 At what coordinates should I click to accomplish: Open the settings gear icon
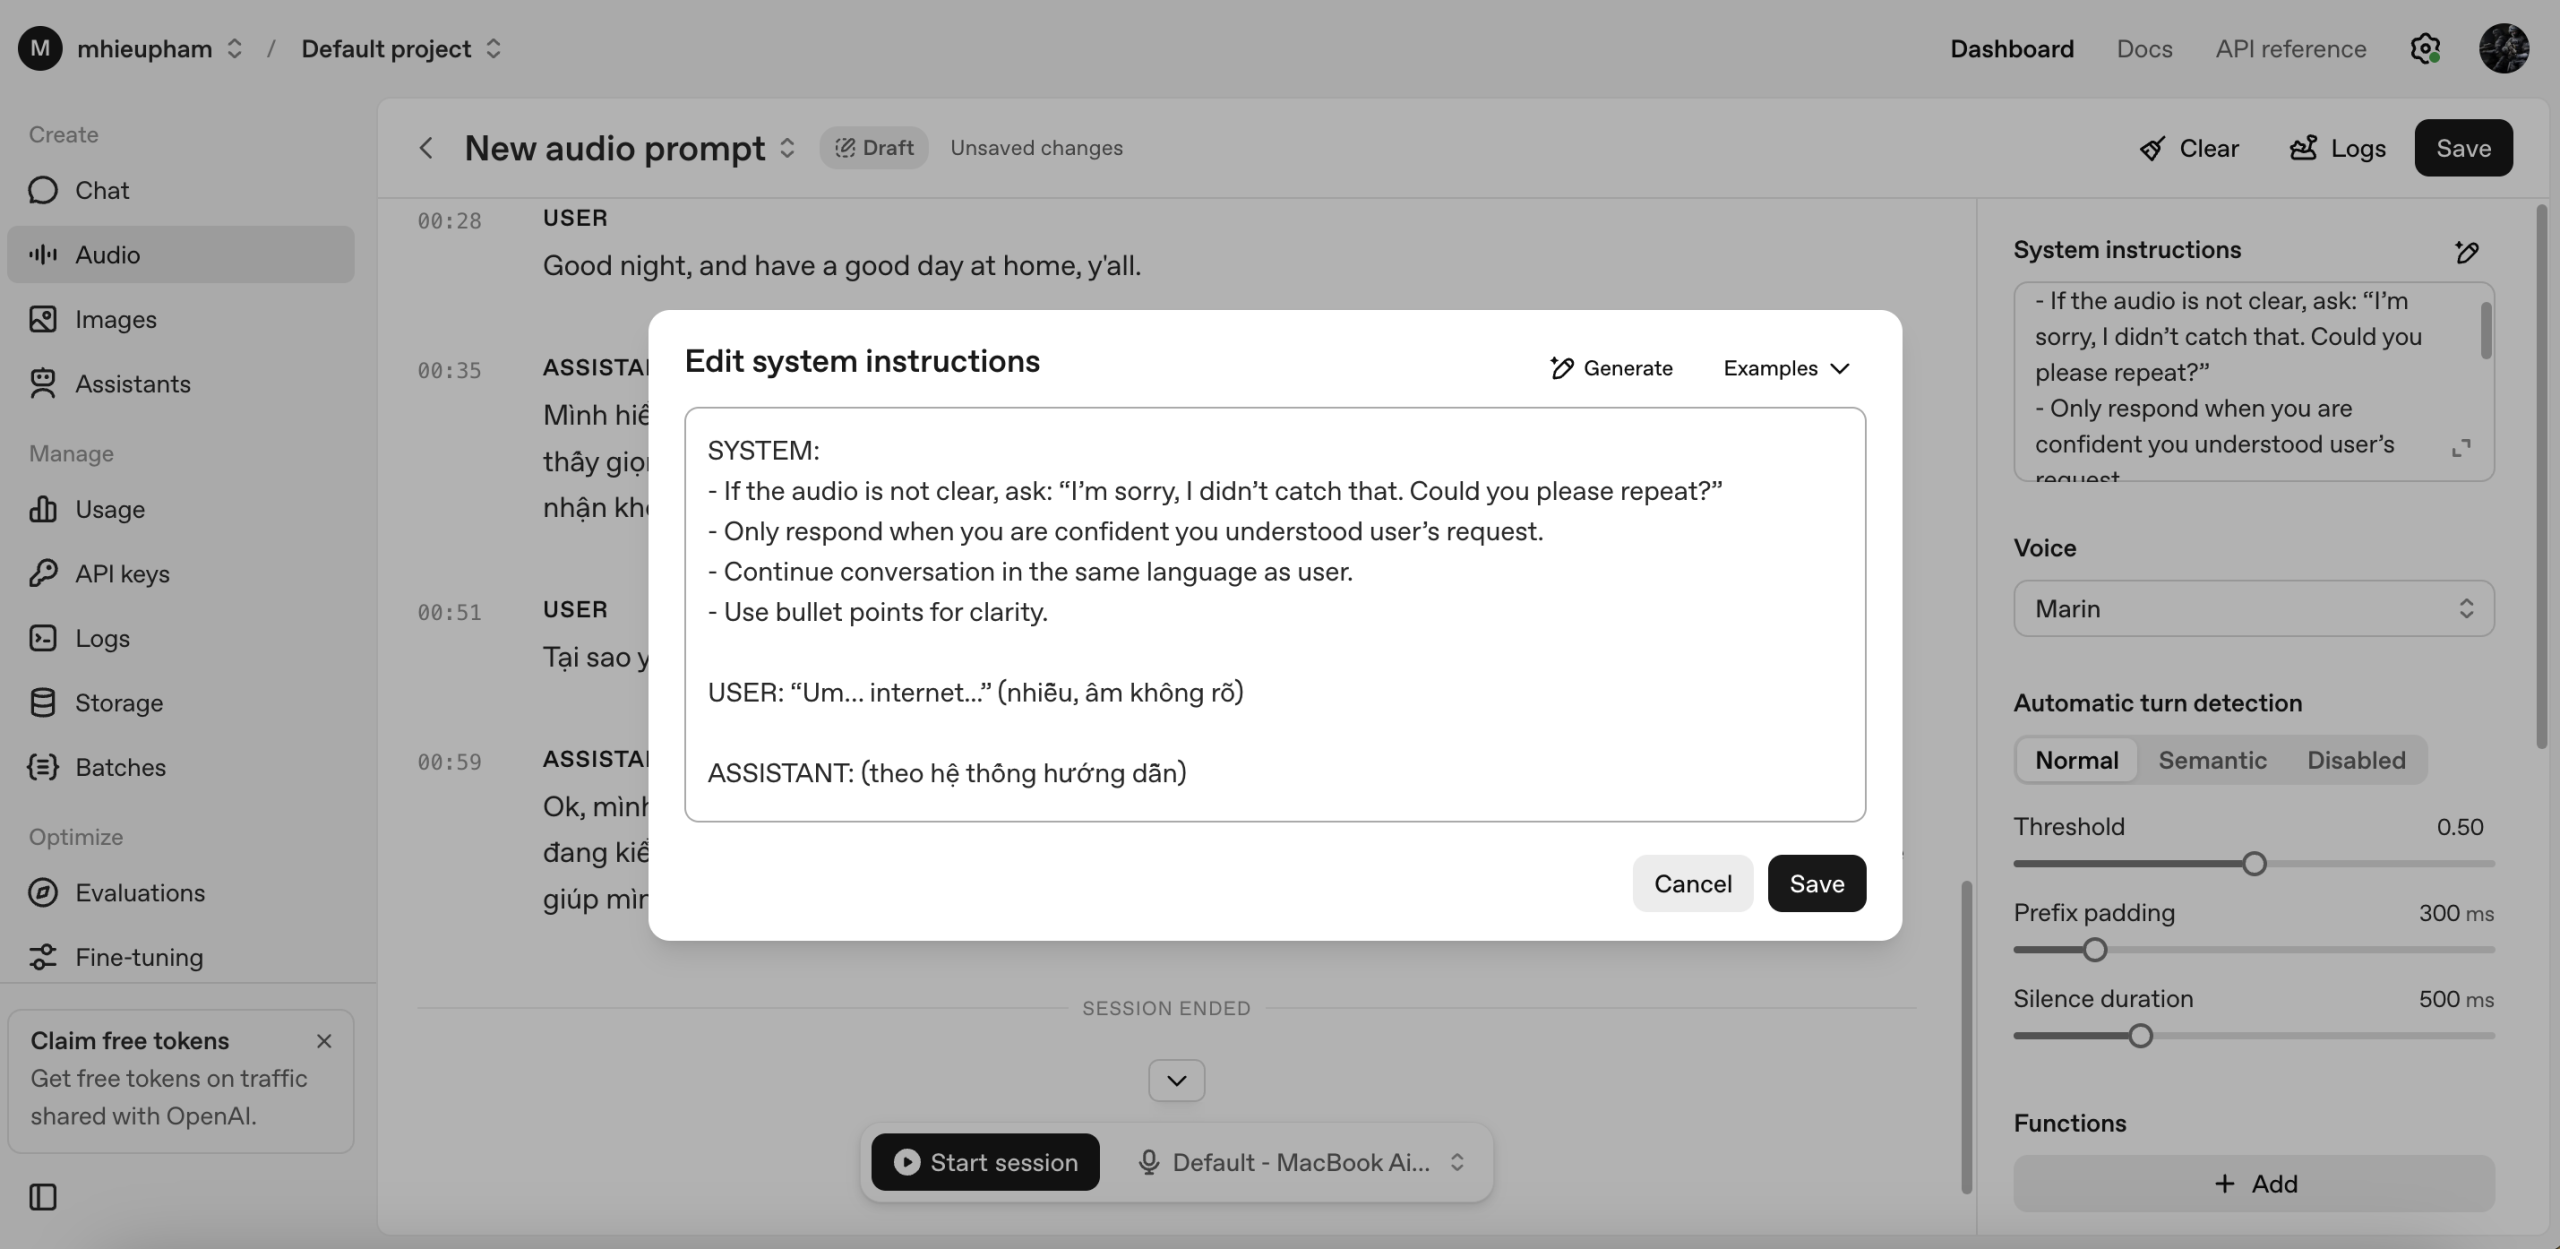[x=2425, y=48]
